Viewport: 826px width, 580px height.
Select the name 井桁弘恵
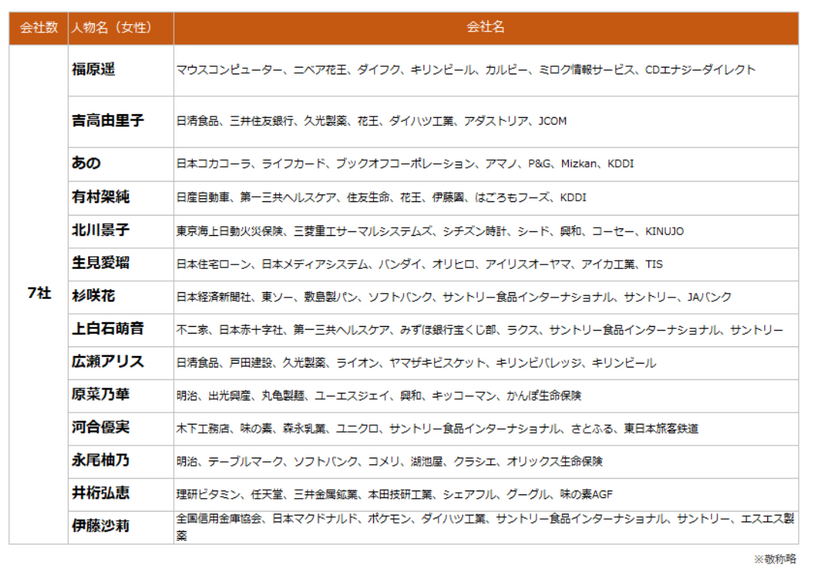click(101, 493)
